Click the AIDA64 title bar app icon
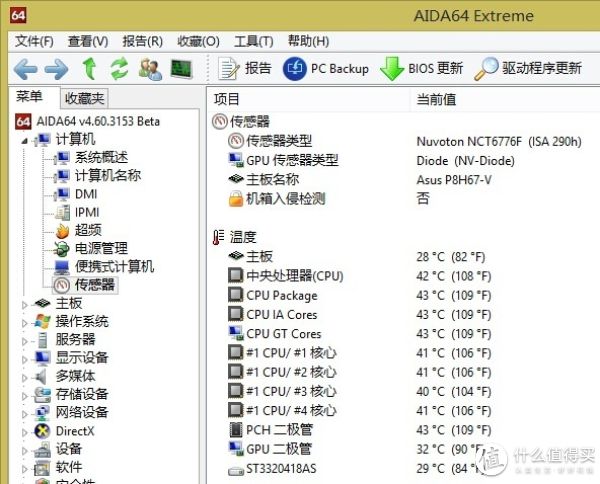The height and width of the screenshot is (484, 600). pyautogui.click(x=18, y=15)
